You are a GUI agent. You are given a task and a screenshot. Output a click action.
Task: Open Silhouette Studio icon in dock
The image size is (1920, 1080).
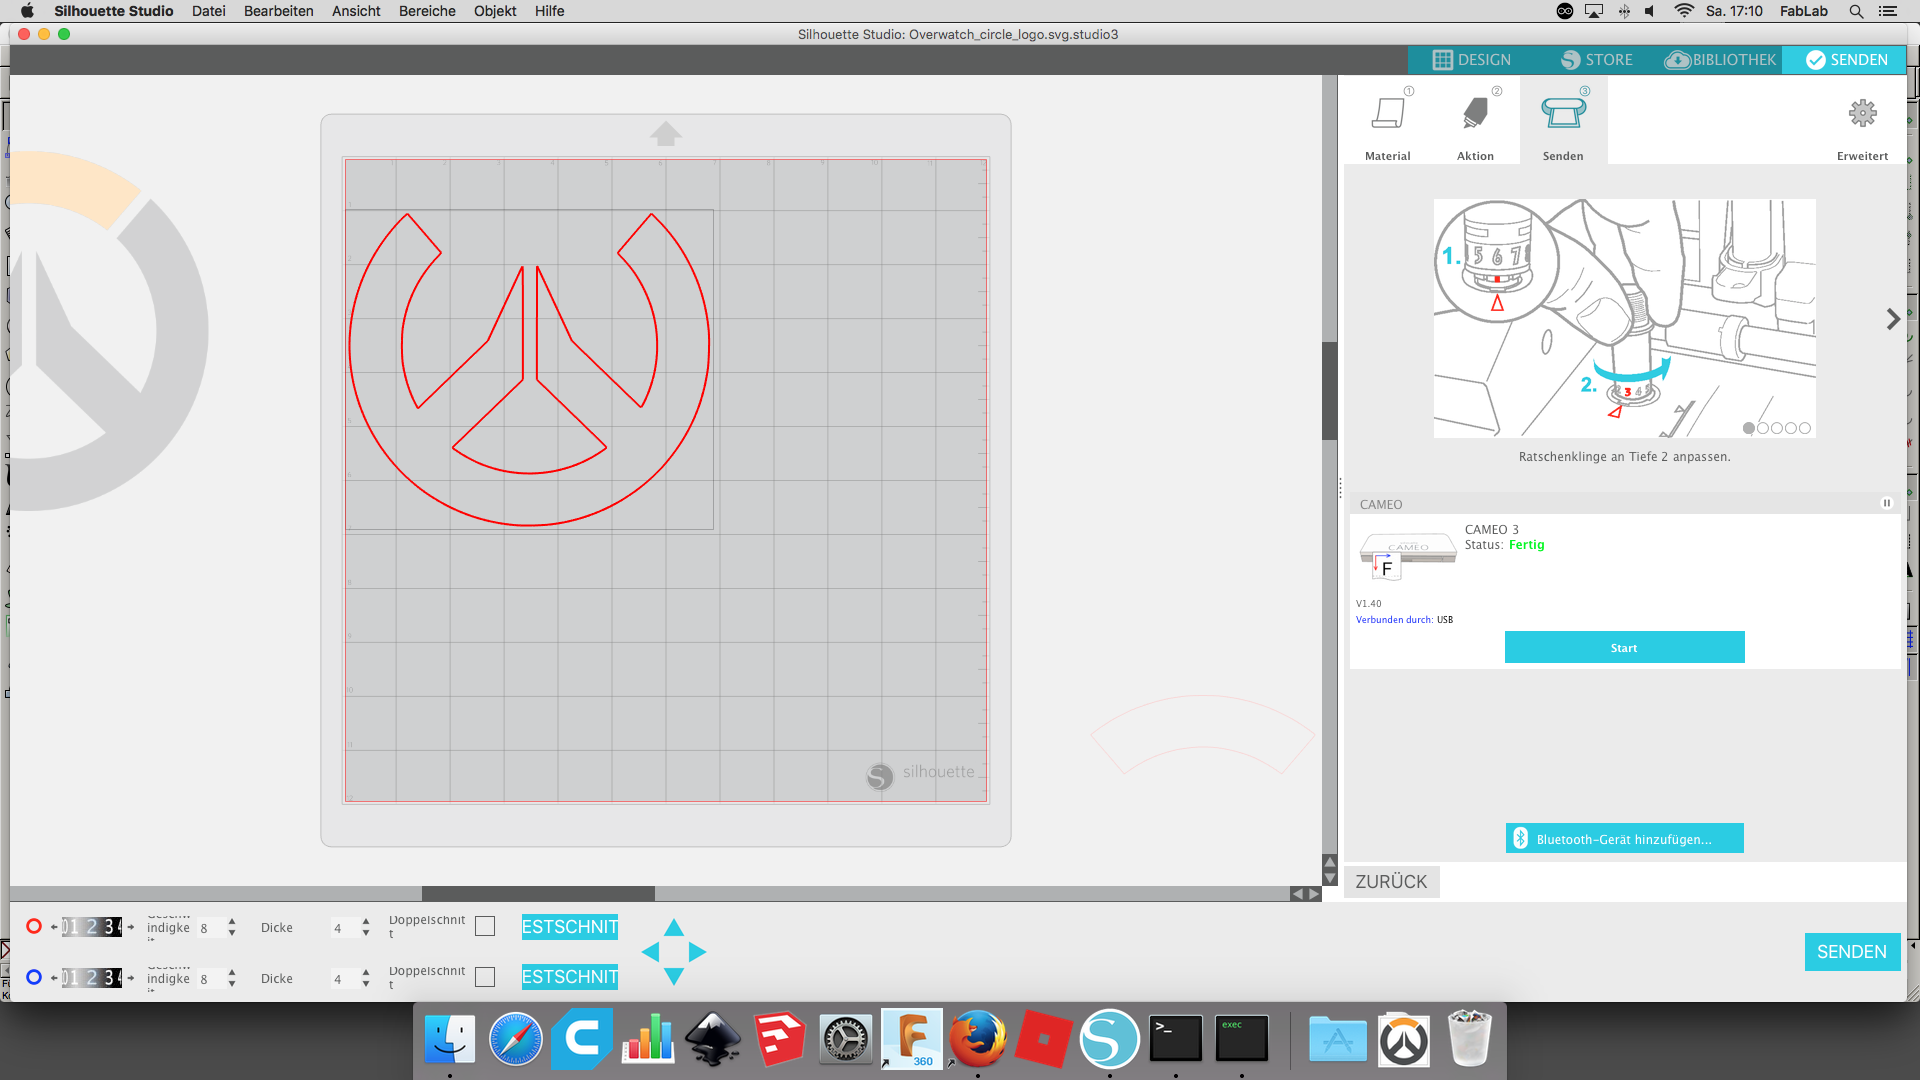[1109, 1040]
